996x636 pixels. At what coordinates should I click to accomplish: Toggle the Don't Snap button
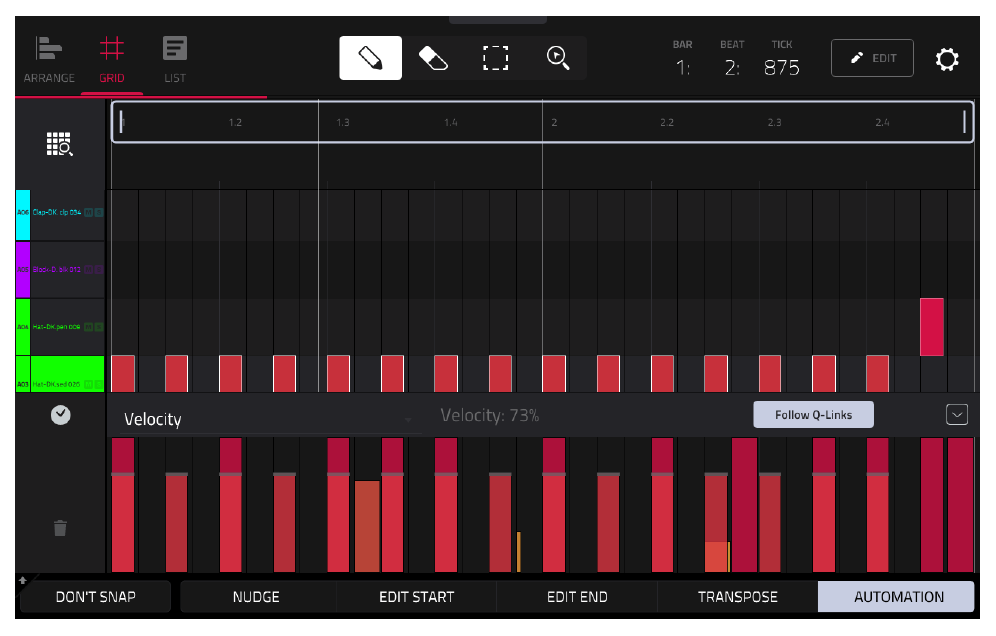[95, 597]
